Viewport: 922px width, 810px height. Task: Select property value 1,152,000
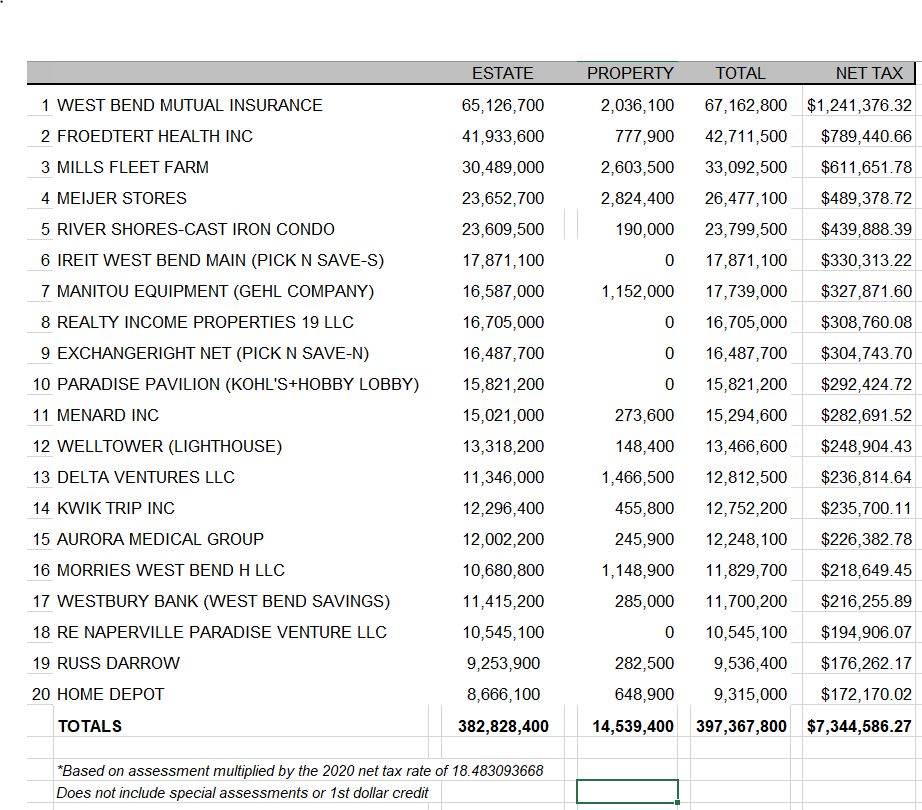(637, 292)
